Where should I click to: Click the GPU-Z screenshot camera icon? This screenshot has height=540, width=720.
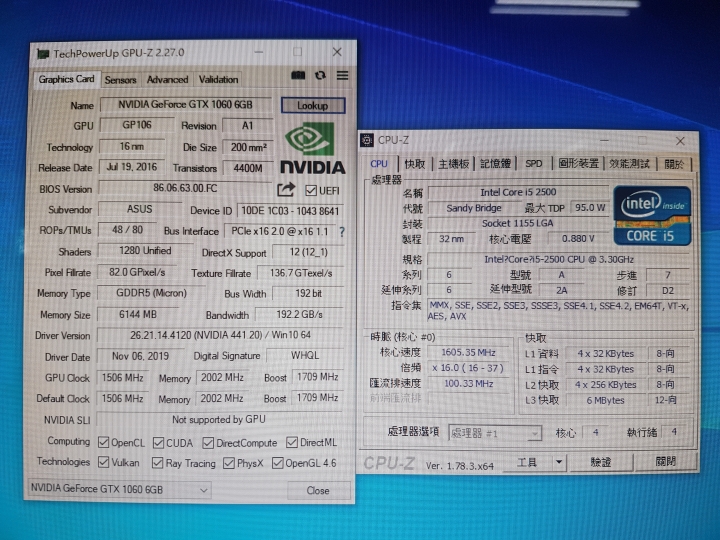coord(298,75)
